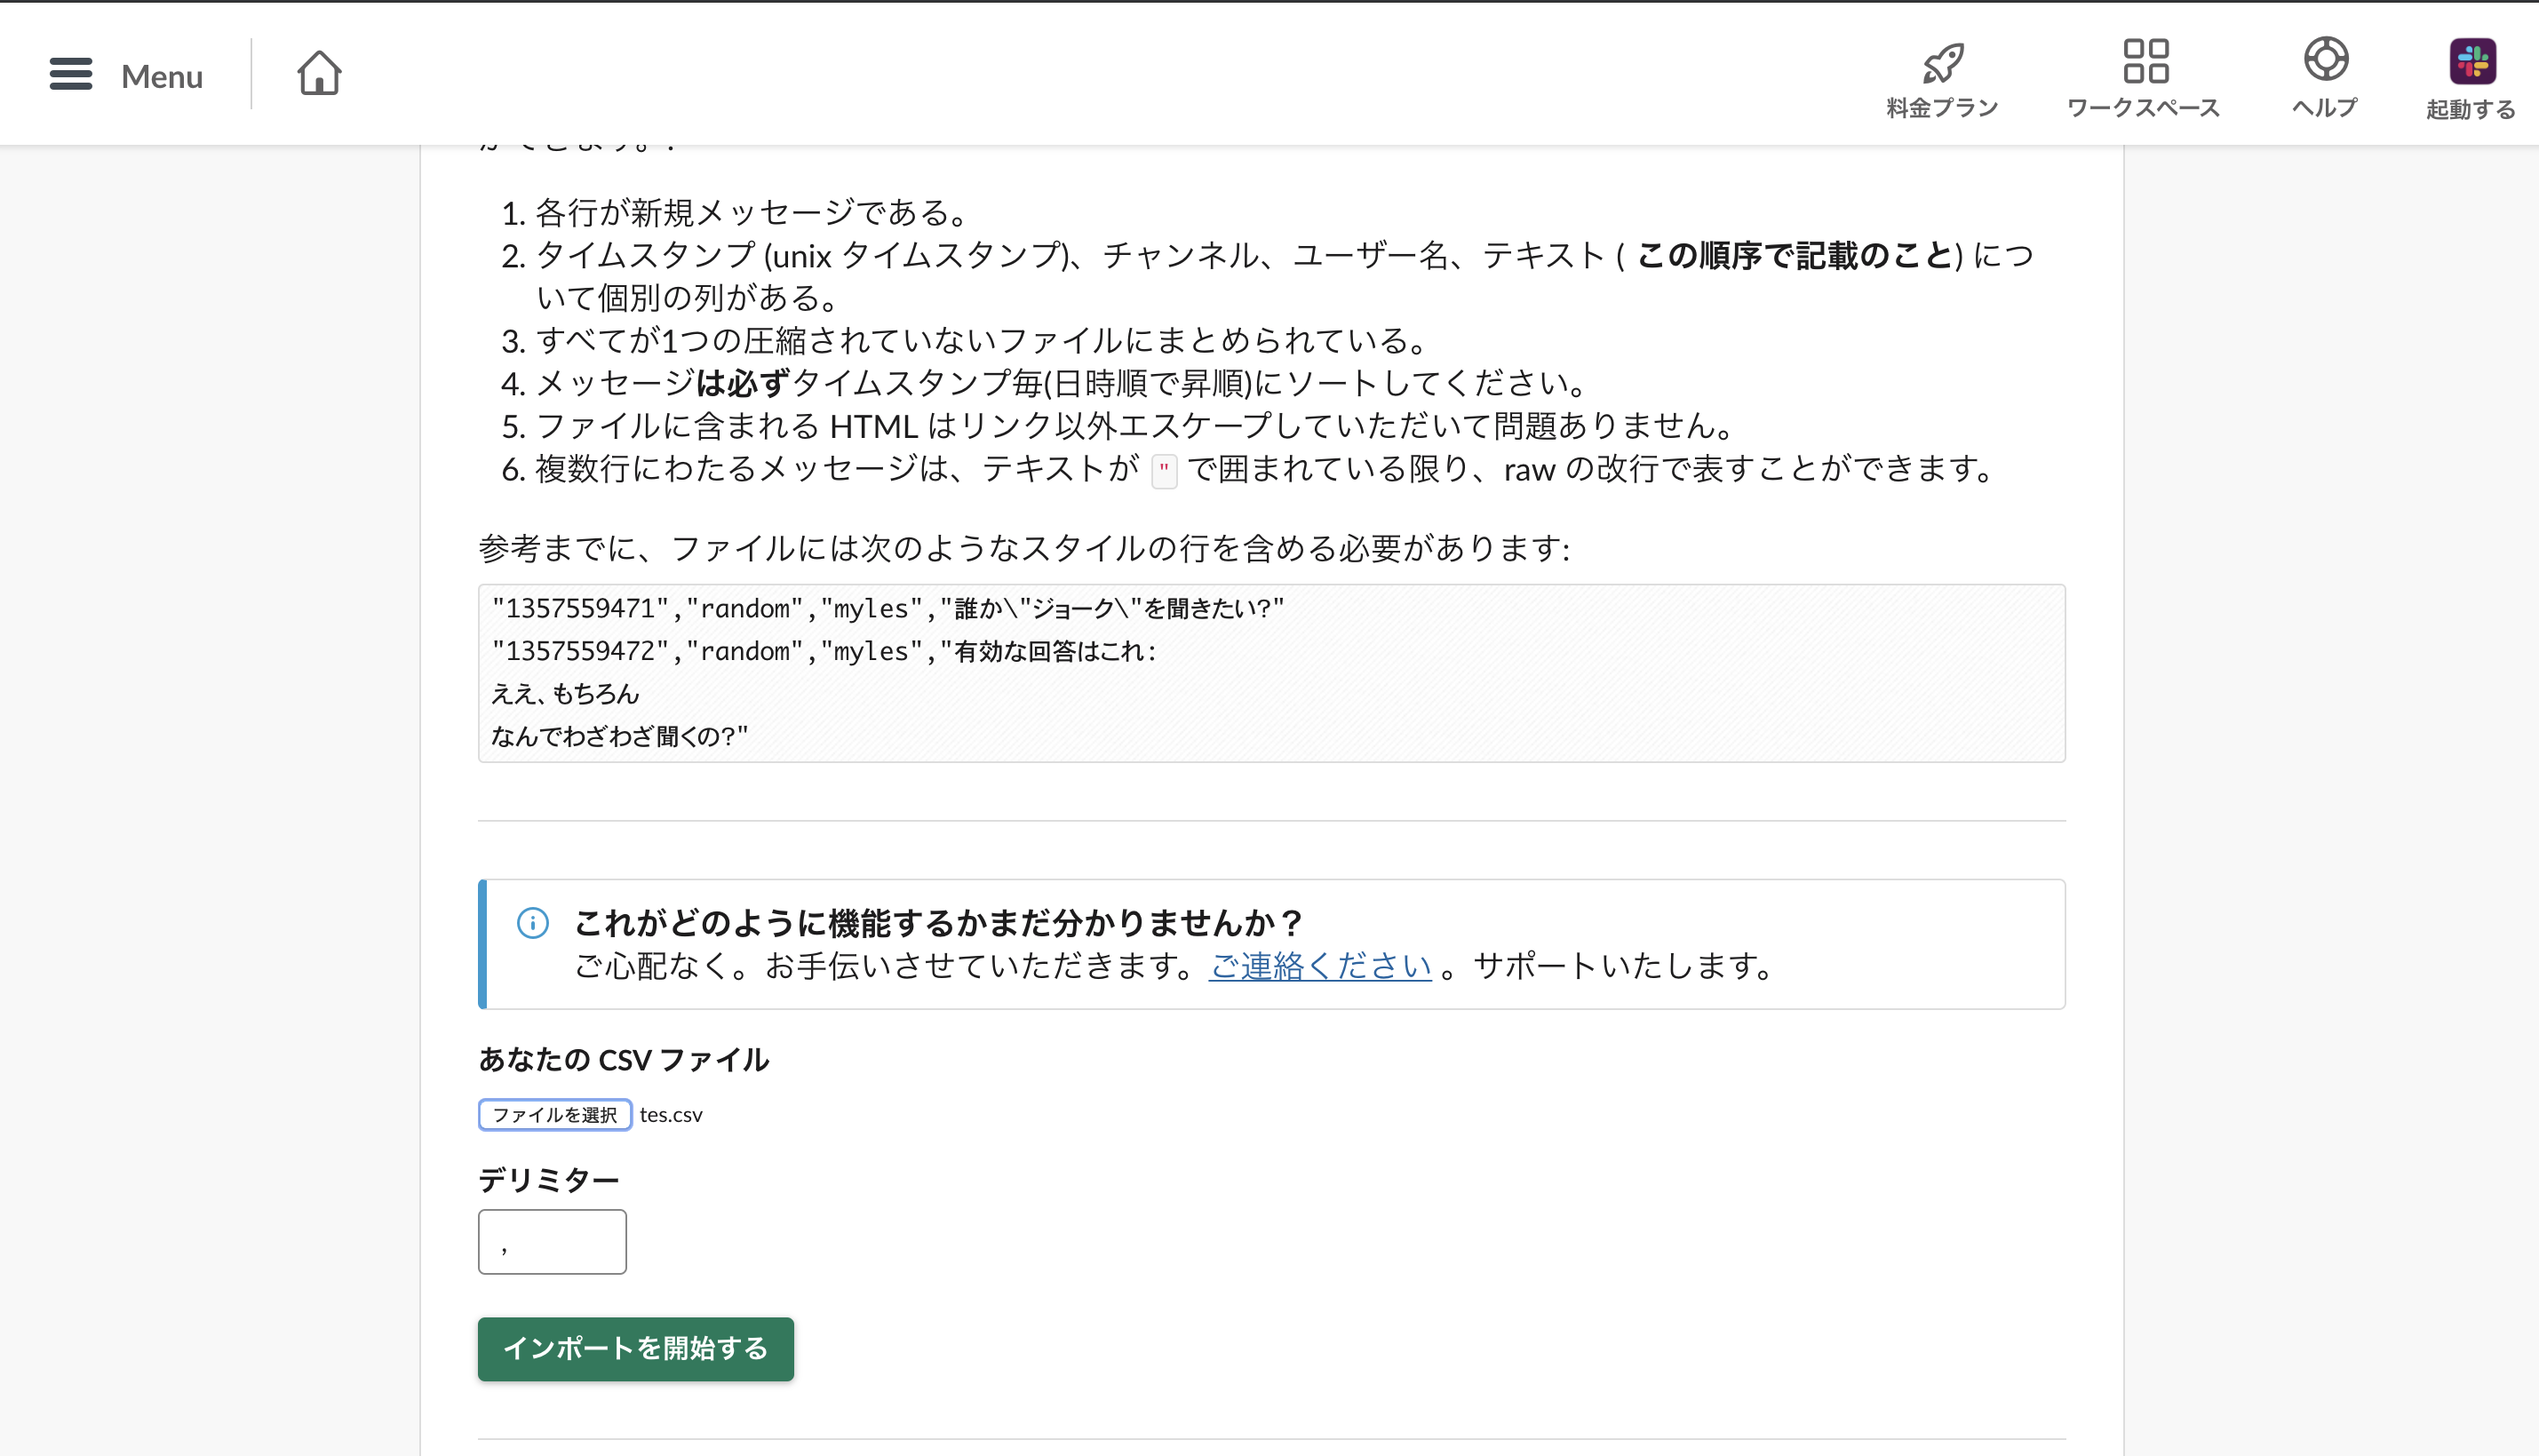The width and height of the screenshot is (2539, 1456).
Task: Click the quote character icon in instruction six
Action: [1163, 470]
